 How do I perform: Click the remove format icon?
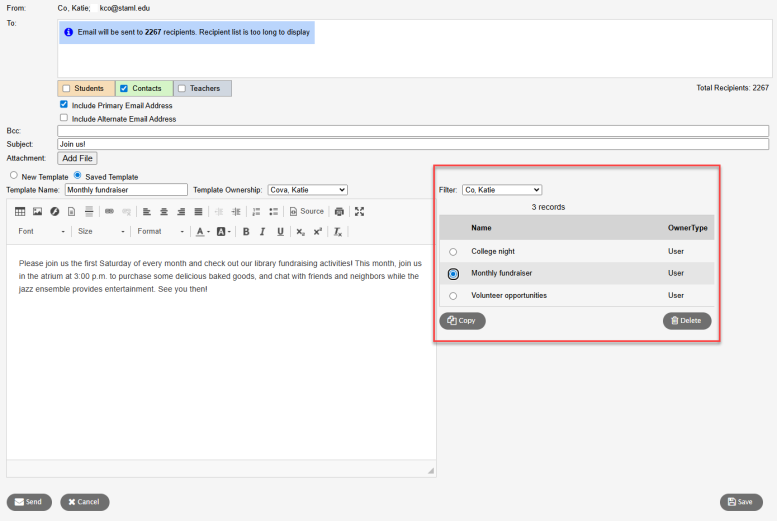coord(338,232)
